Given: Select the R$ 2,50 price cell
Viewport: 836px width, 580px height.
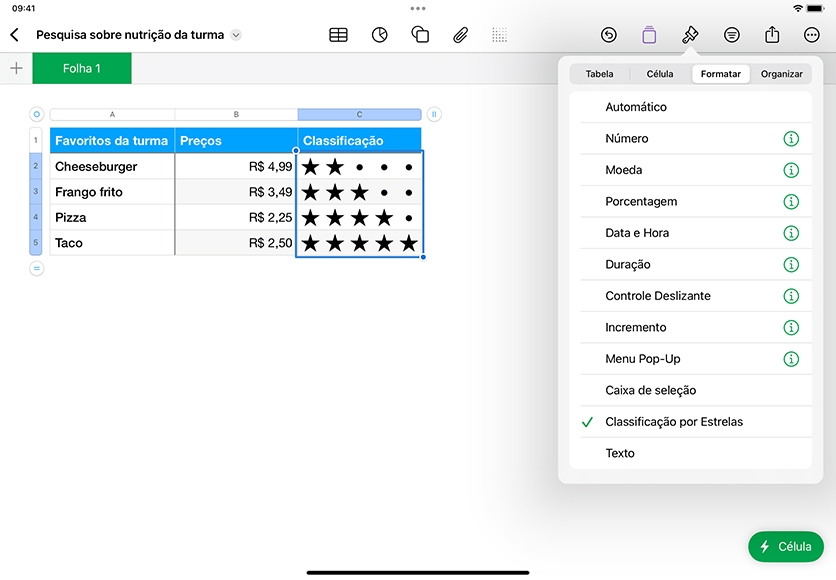Looking at the screenshot, I should tap(236, 243).
